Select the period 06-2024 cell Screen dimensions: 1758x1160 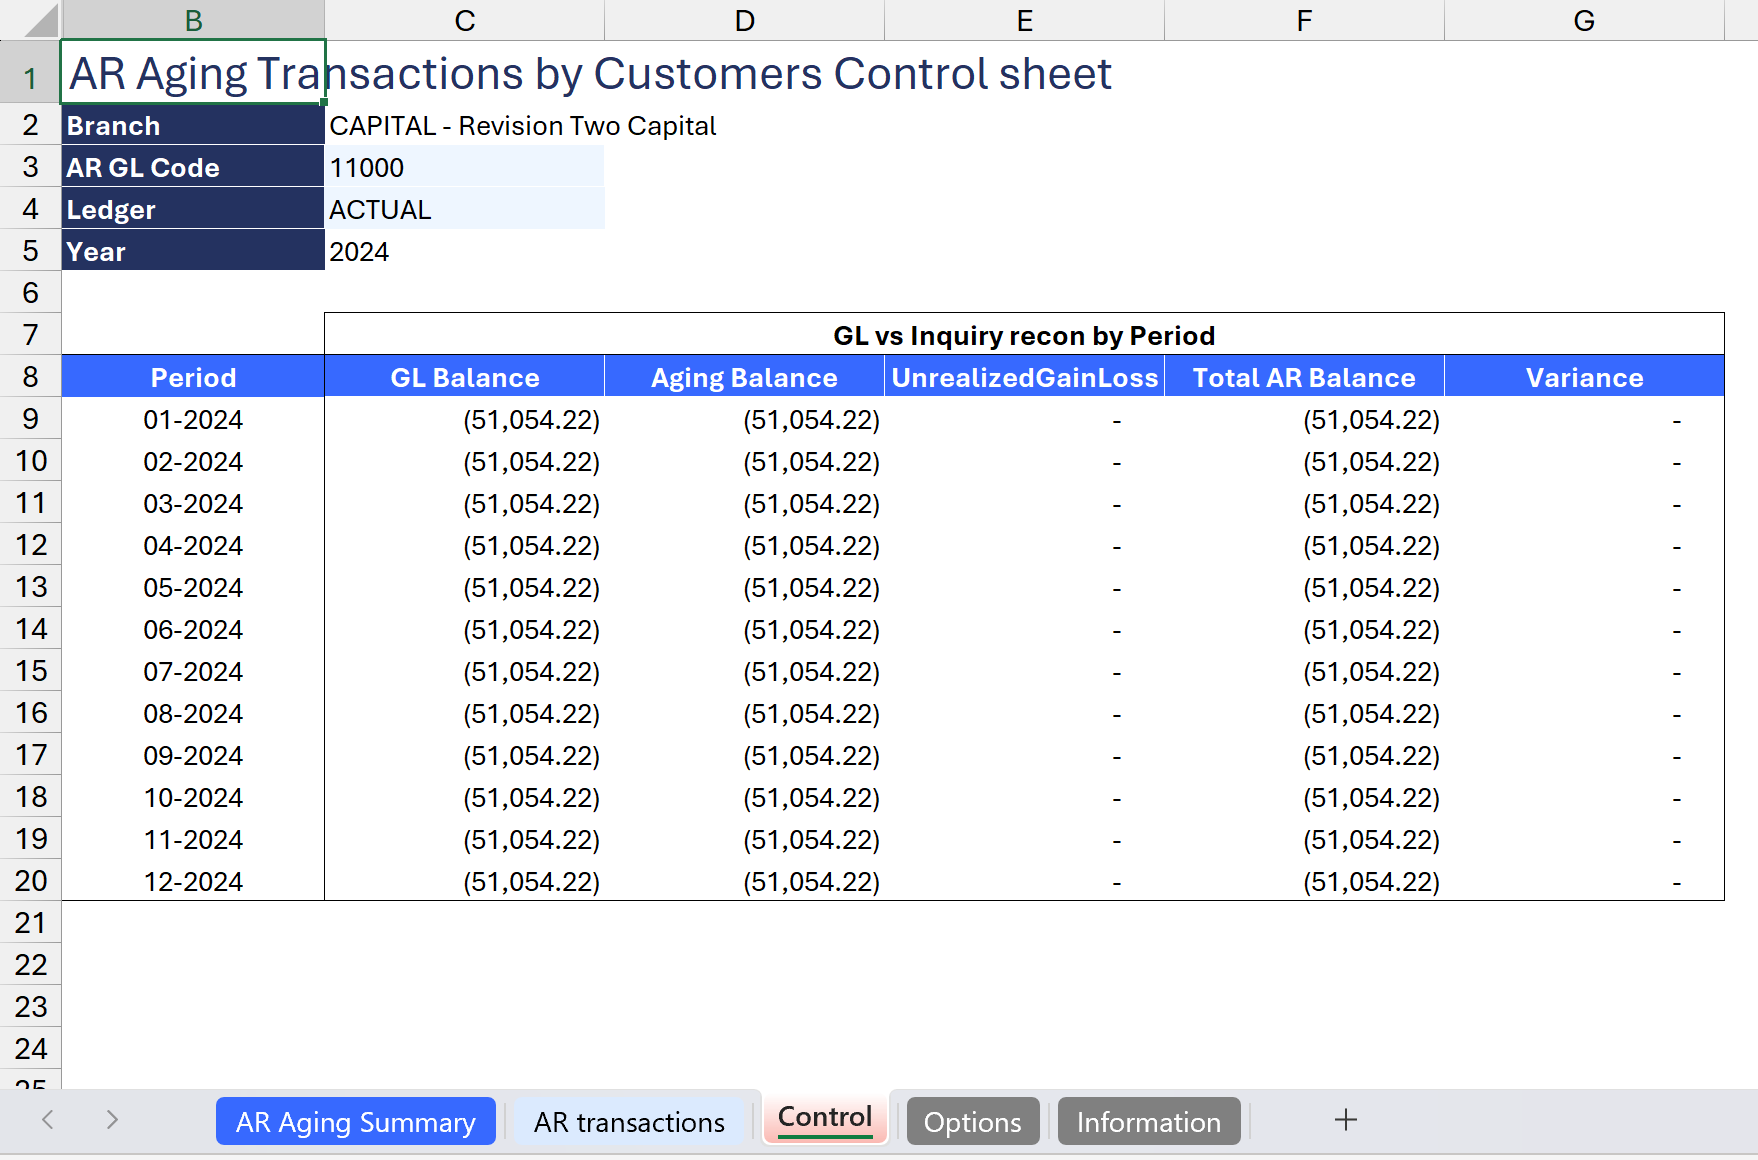pos(193,630)
